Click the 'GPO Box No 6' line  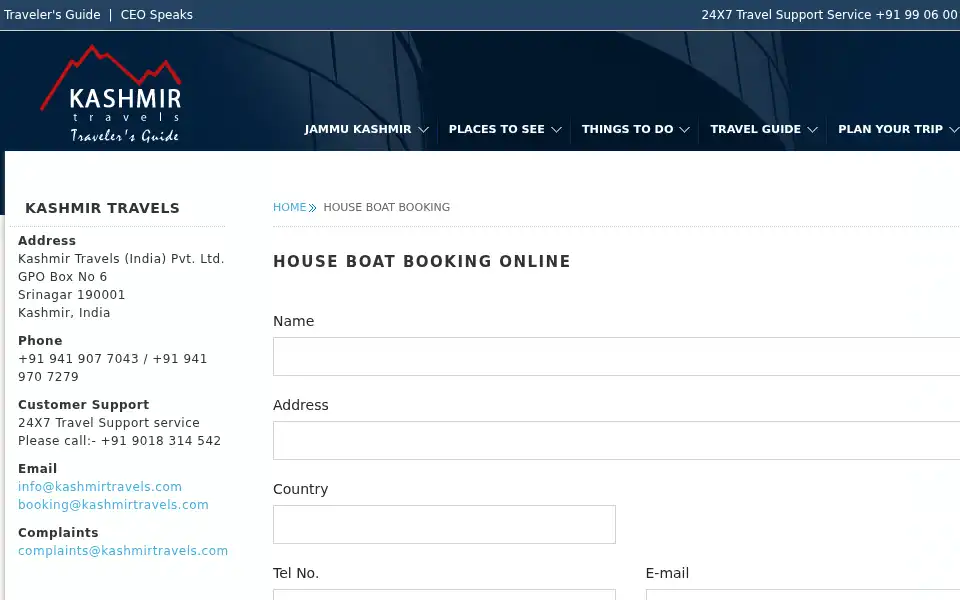click(62, 277)
